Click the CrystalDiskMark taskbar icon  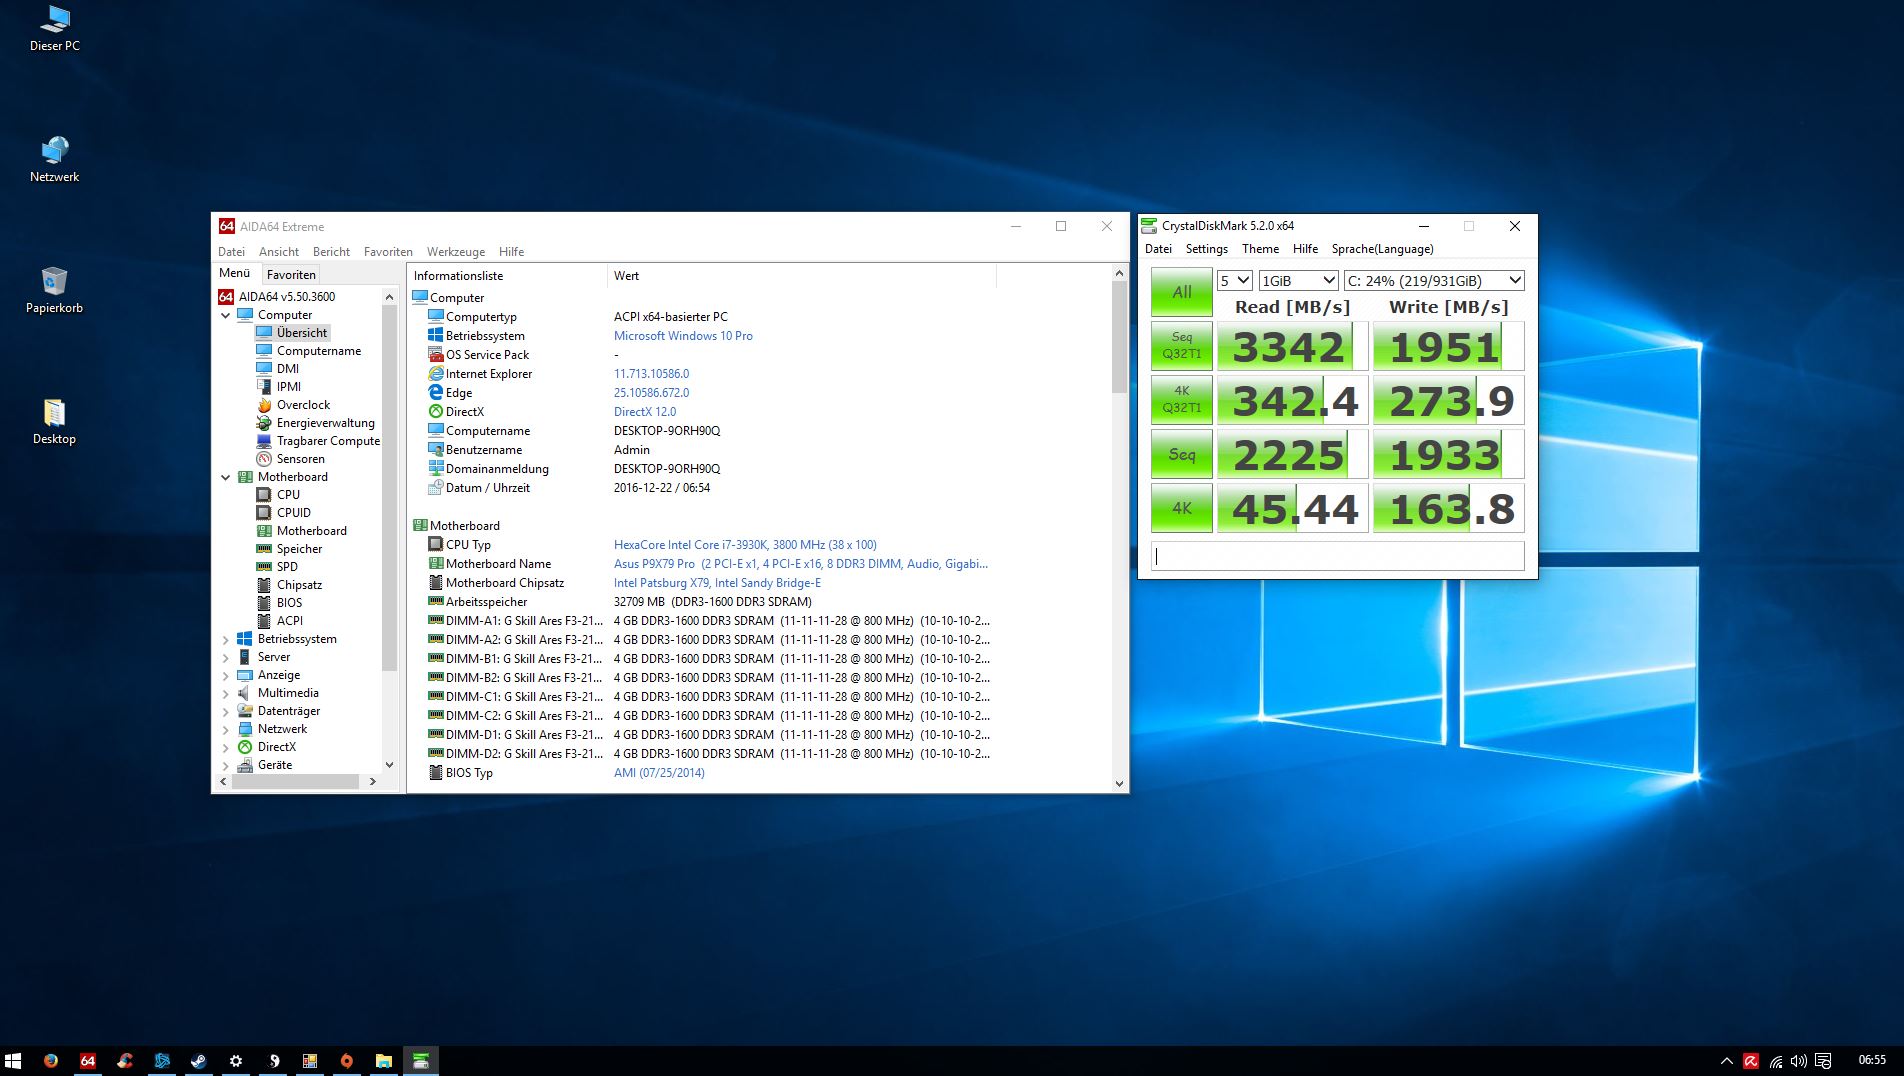(x=421, y=1061)
